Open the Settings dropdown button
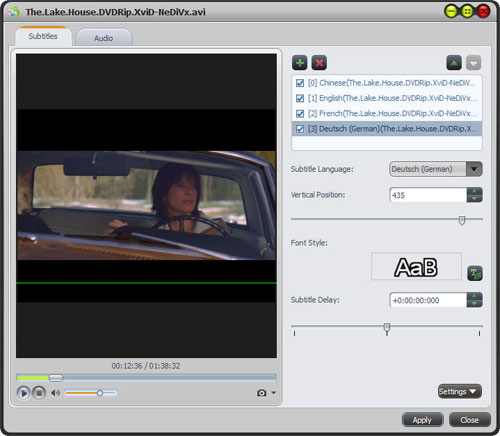500x436 pixels. click(460, 391)
